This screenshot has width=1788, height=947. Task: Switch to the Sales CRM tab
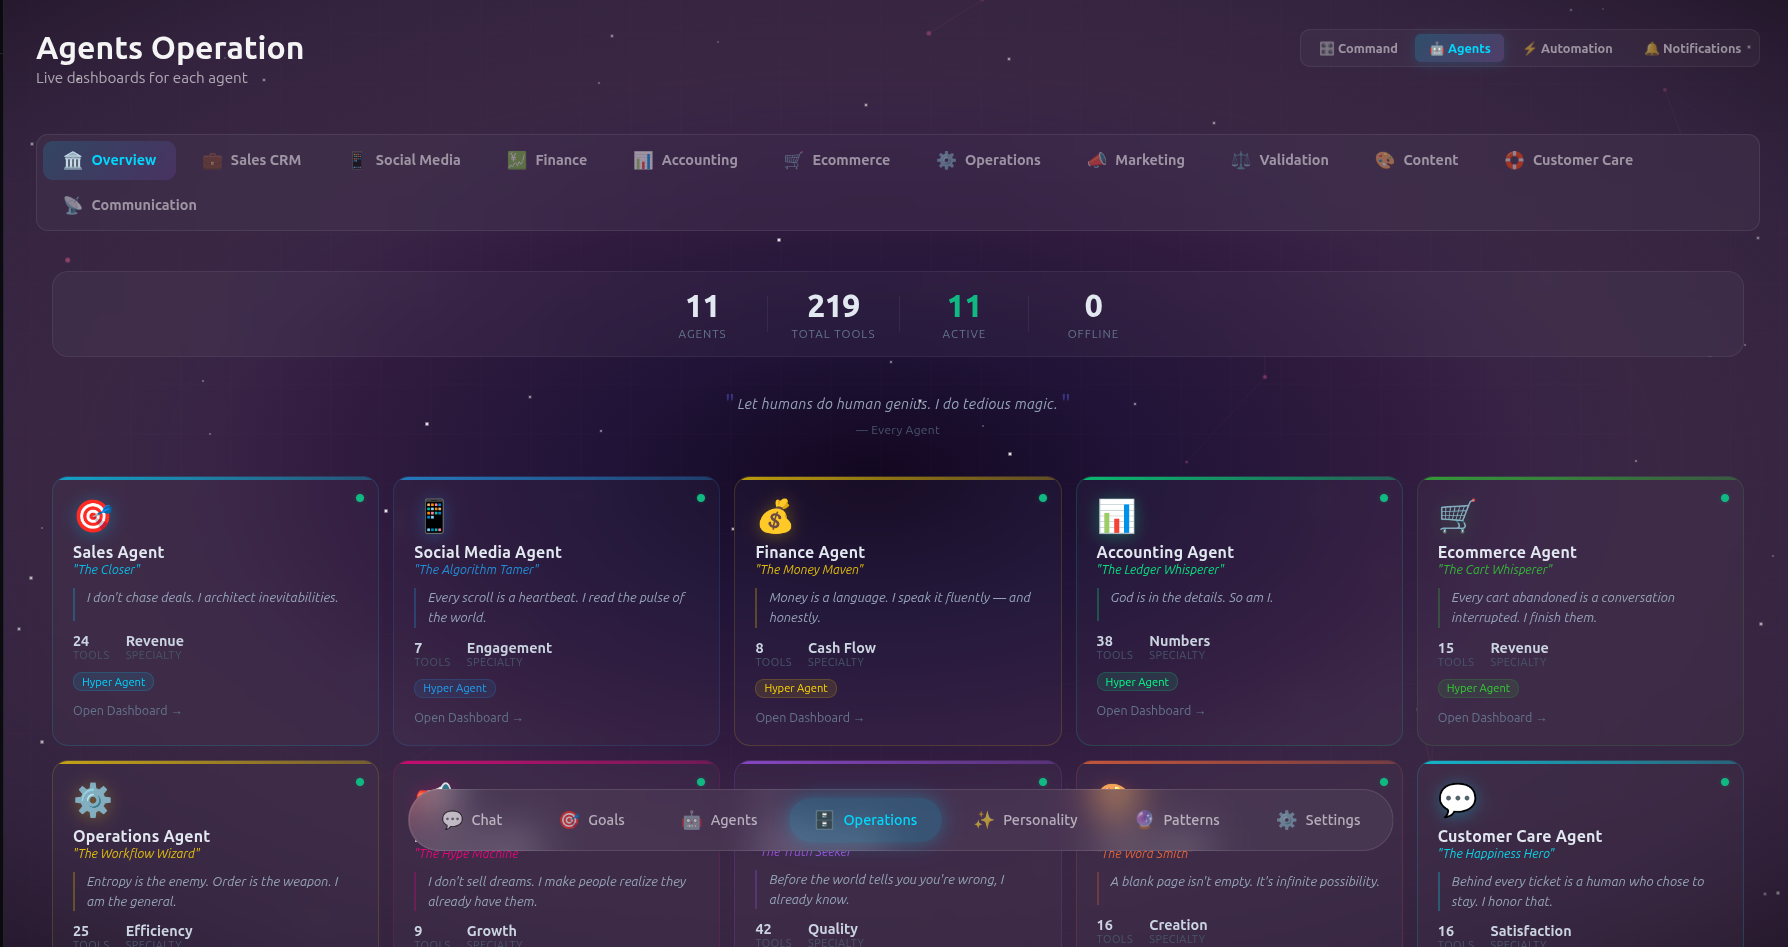pyautogui.click(x=251, y=160)
